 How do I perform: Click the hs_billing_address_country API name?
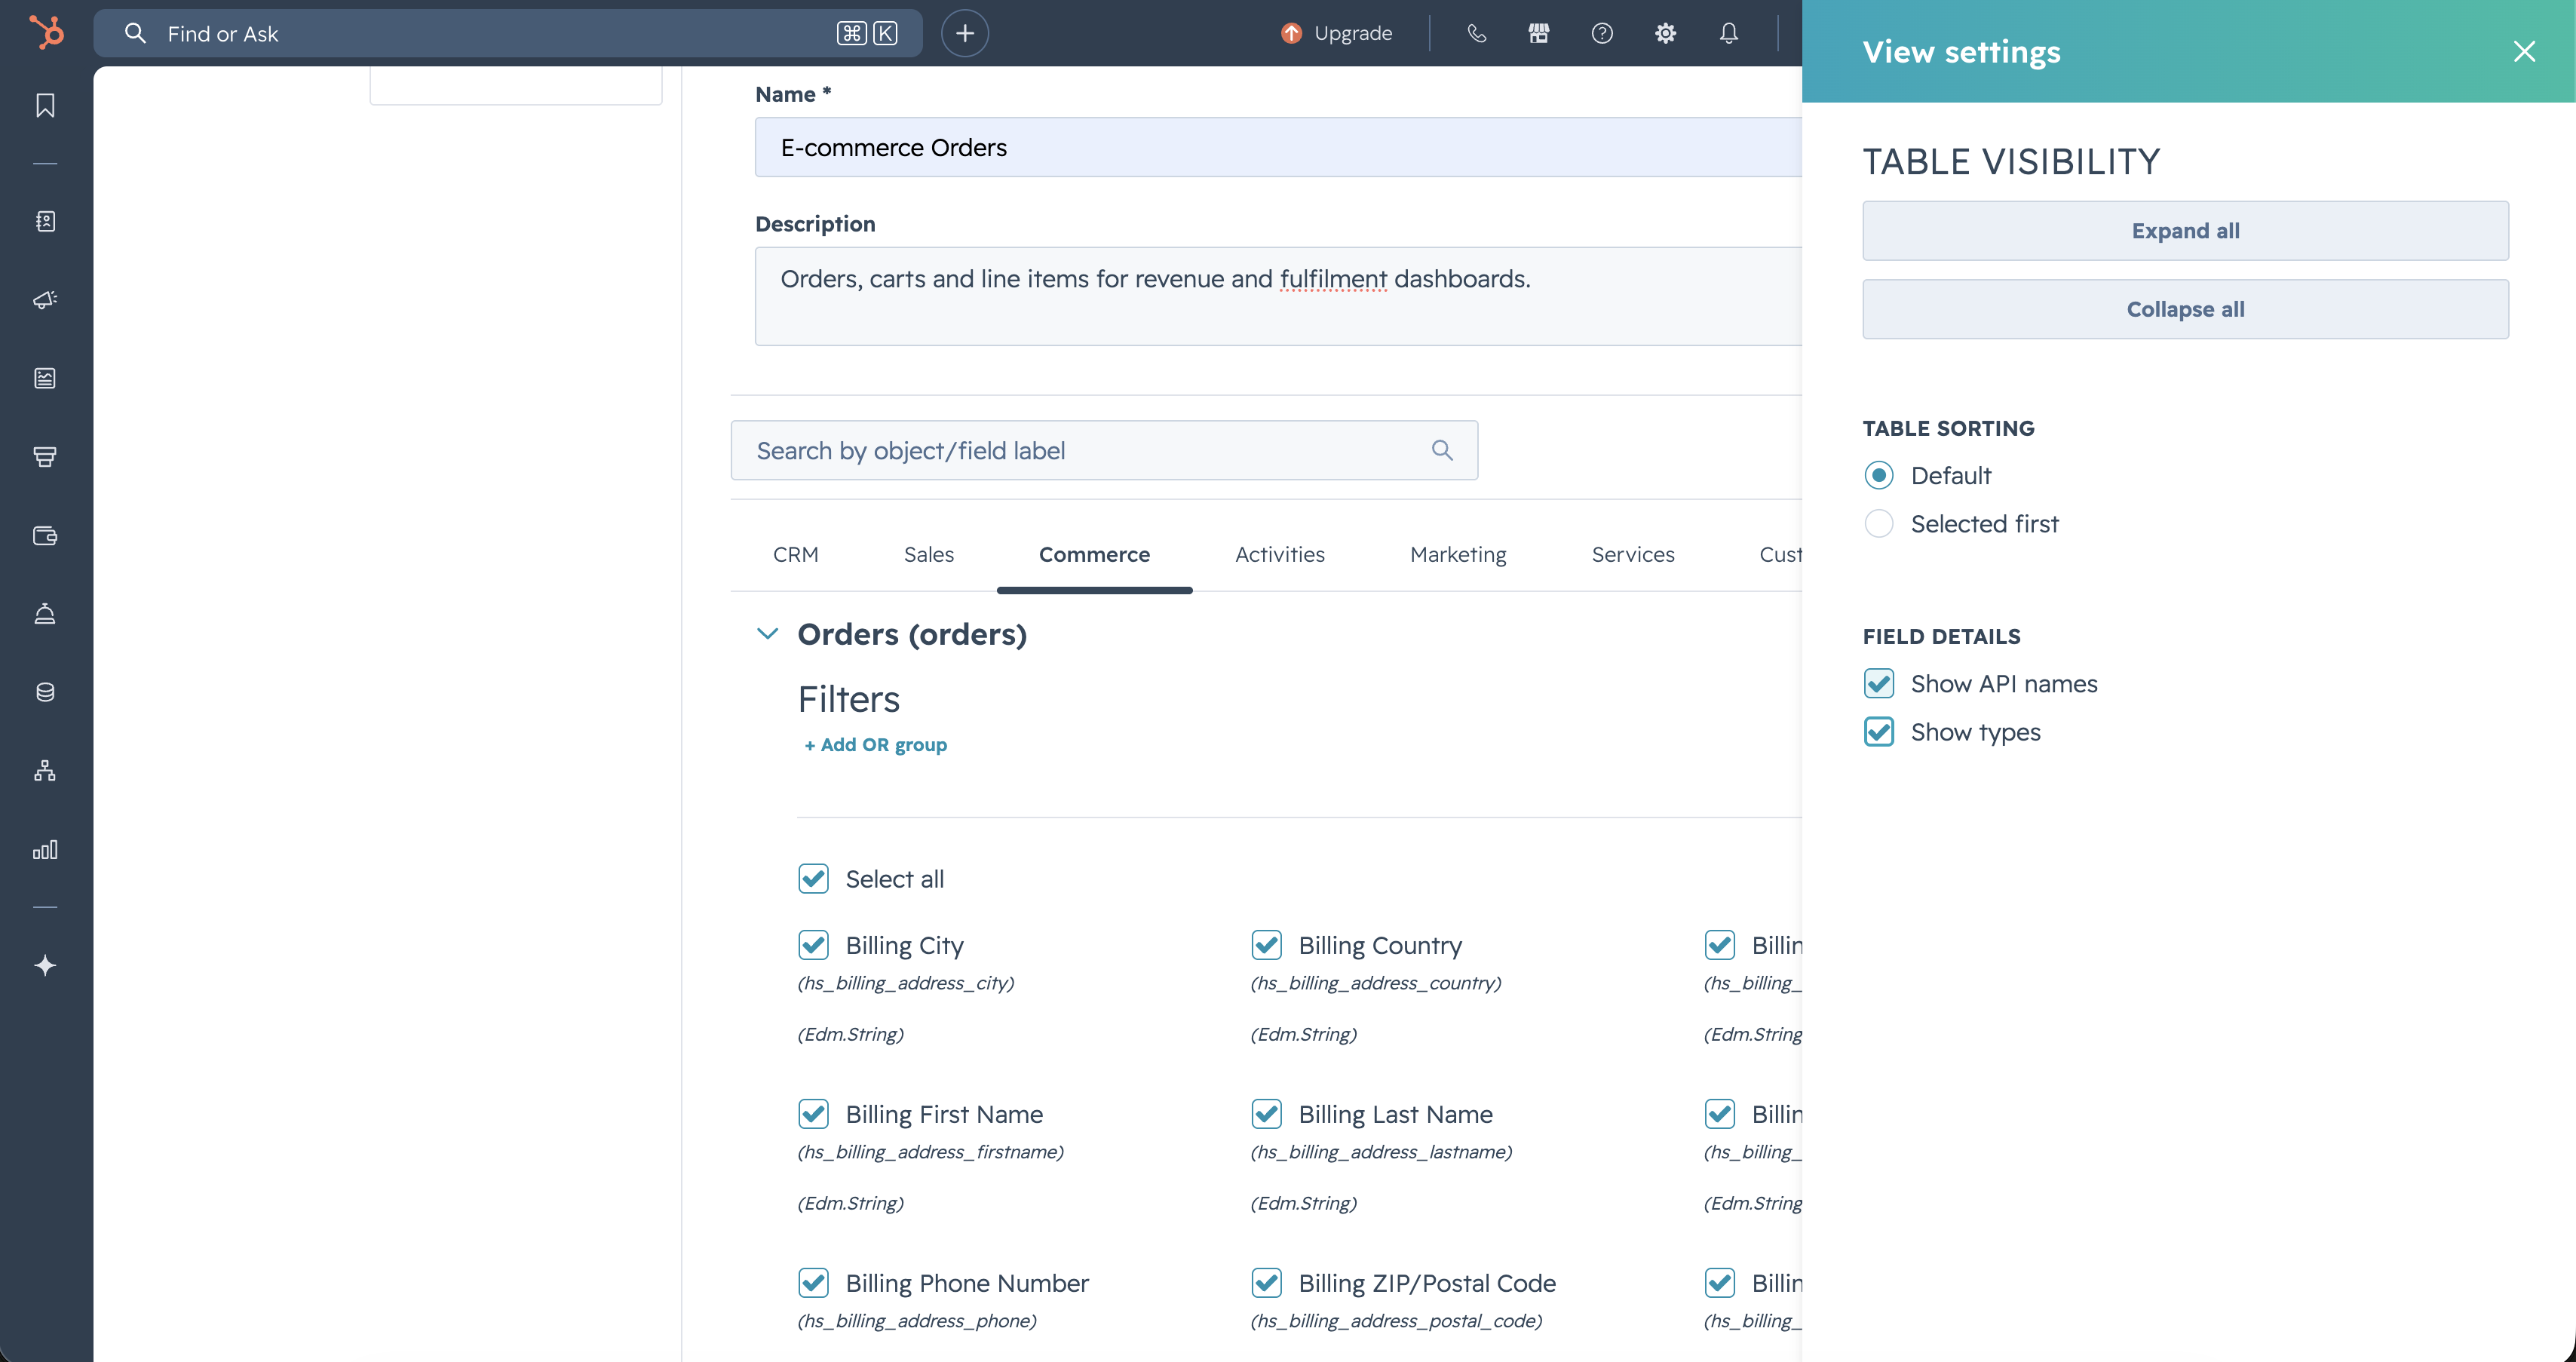tap(1375, 983)
